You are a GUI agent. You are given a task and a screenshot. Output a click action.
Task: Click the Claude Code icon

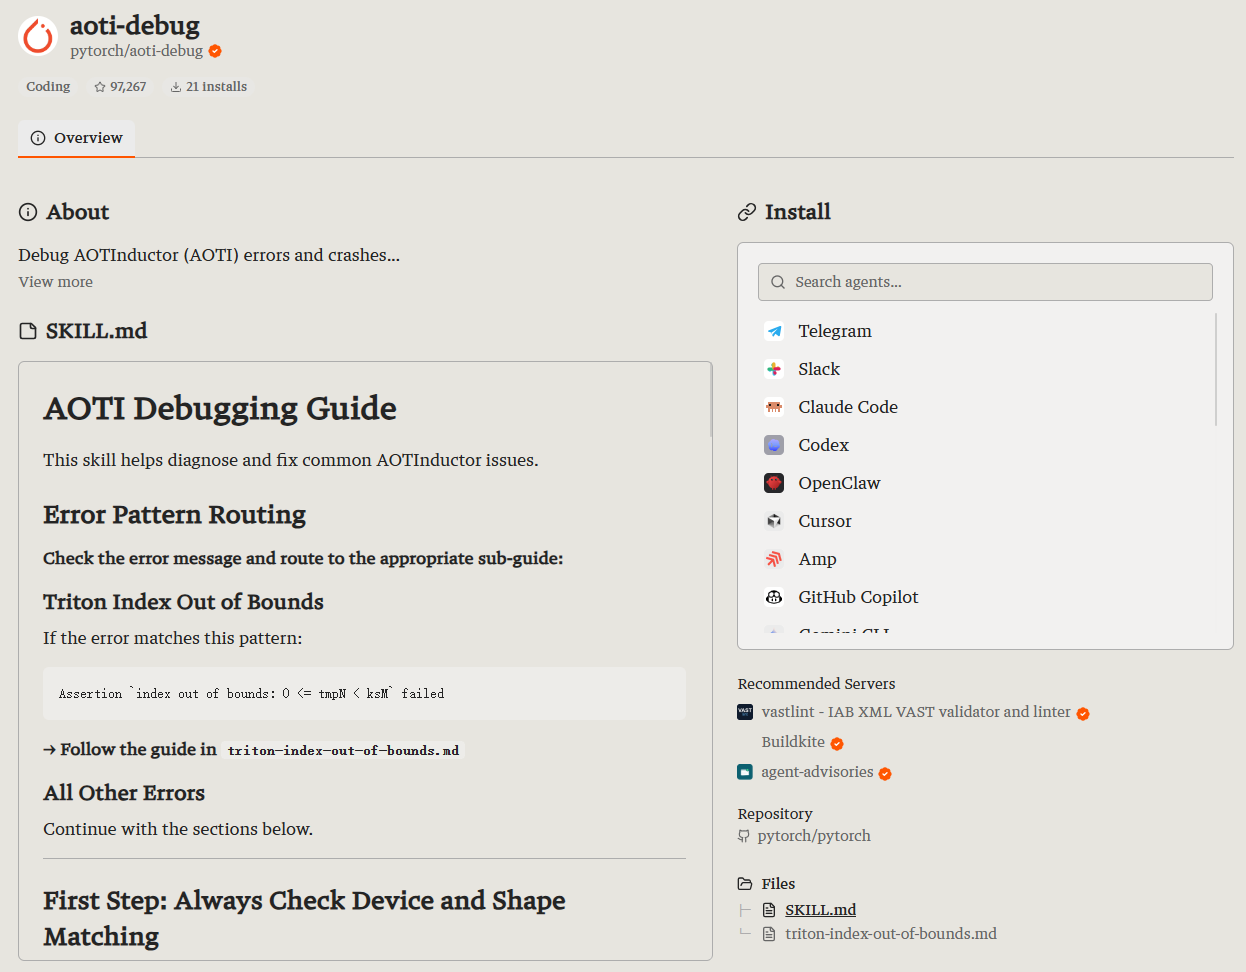tap(774, 407)
